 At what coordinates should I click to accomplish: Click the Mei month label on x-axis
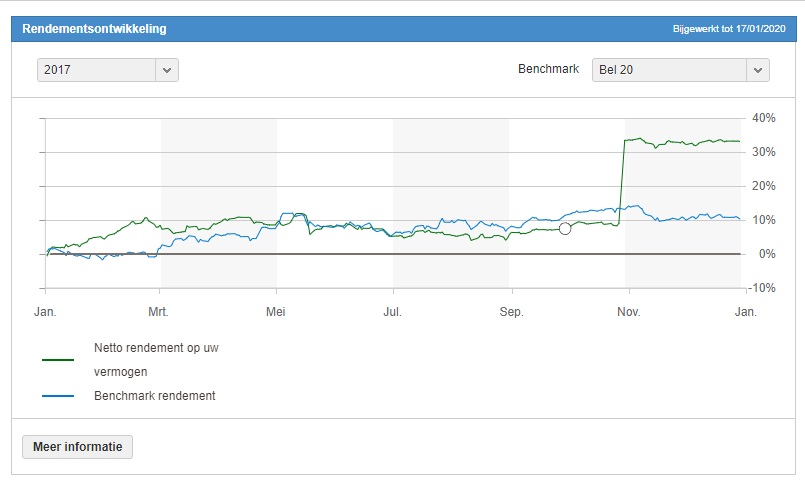pyautogui.click(x=276, y=312)
